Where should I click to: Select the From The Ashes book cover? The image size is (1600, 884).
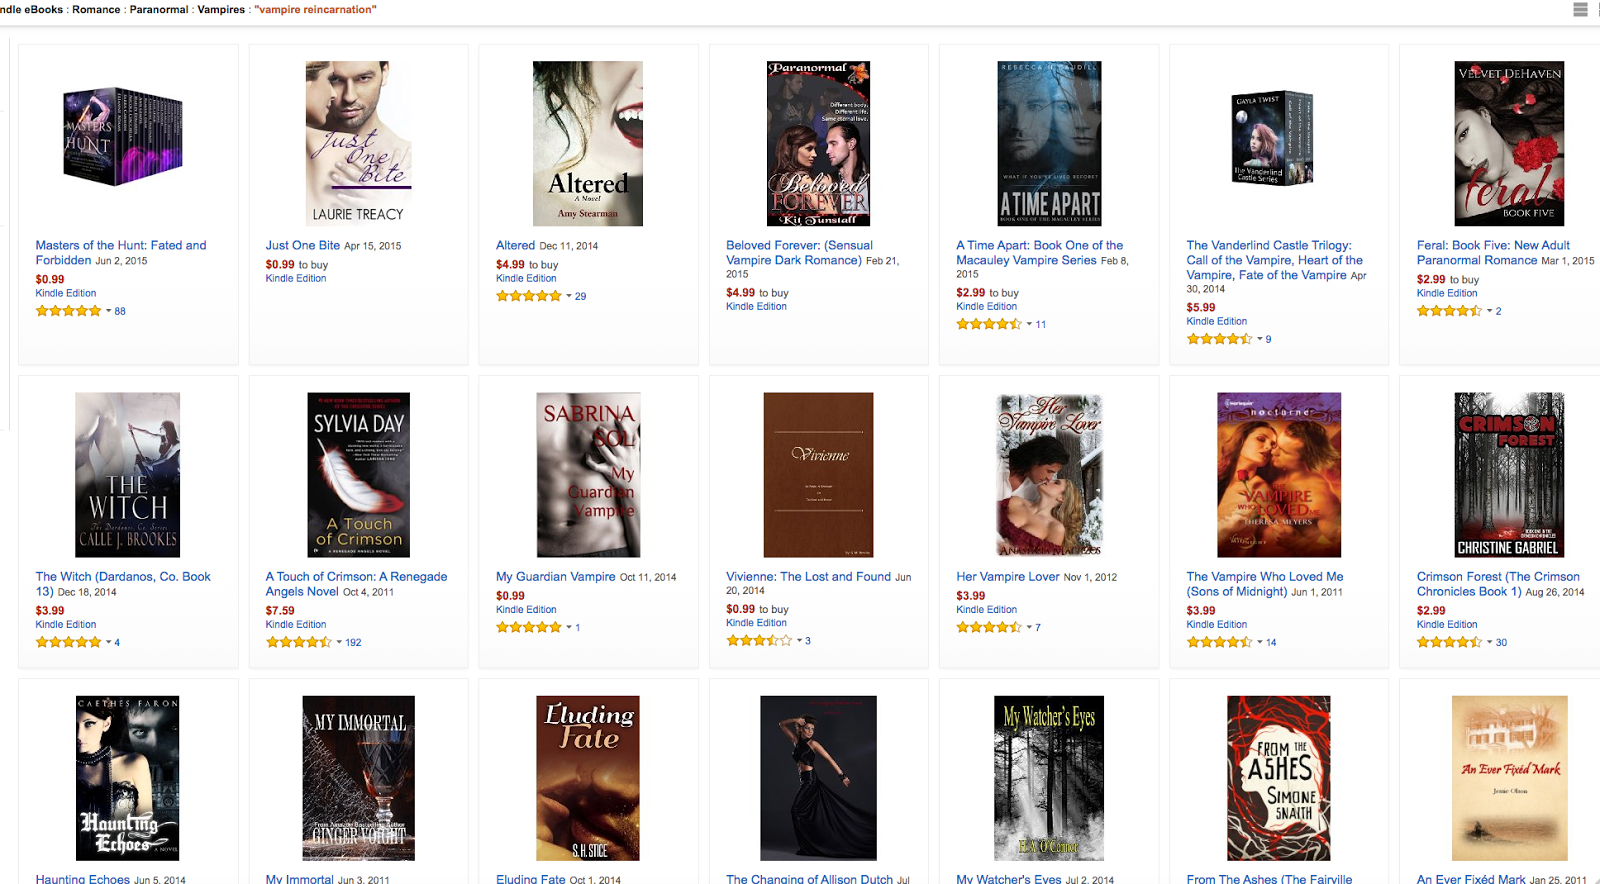pyautogui.click(x=1279, y=778)
